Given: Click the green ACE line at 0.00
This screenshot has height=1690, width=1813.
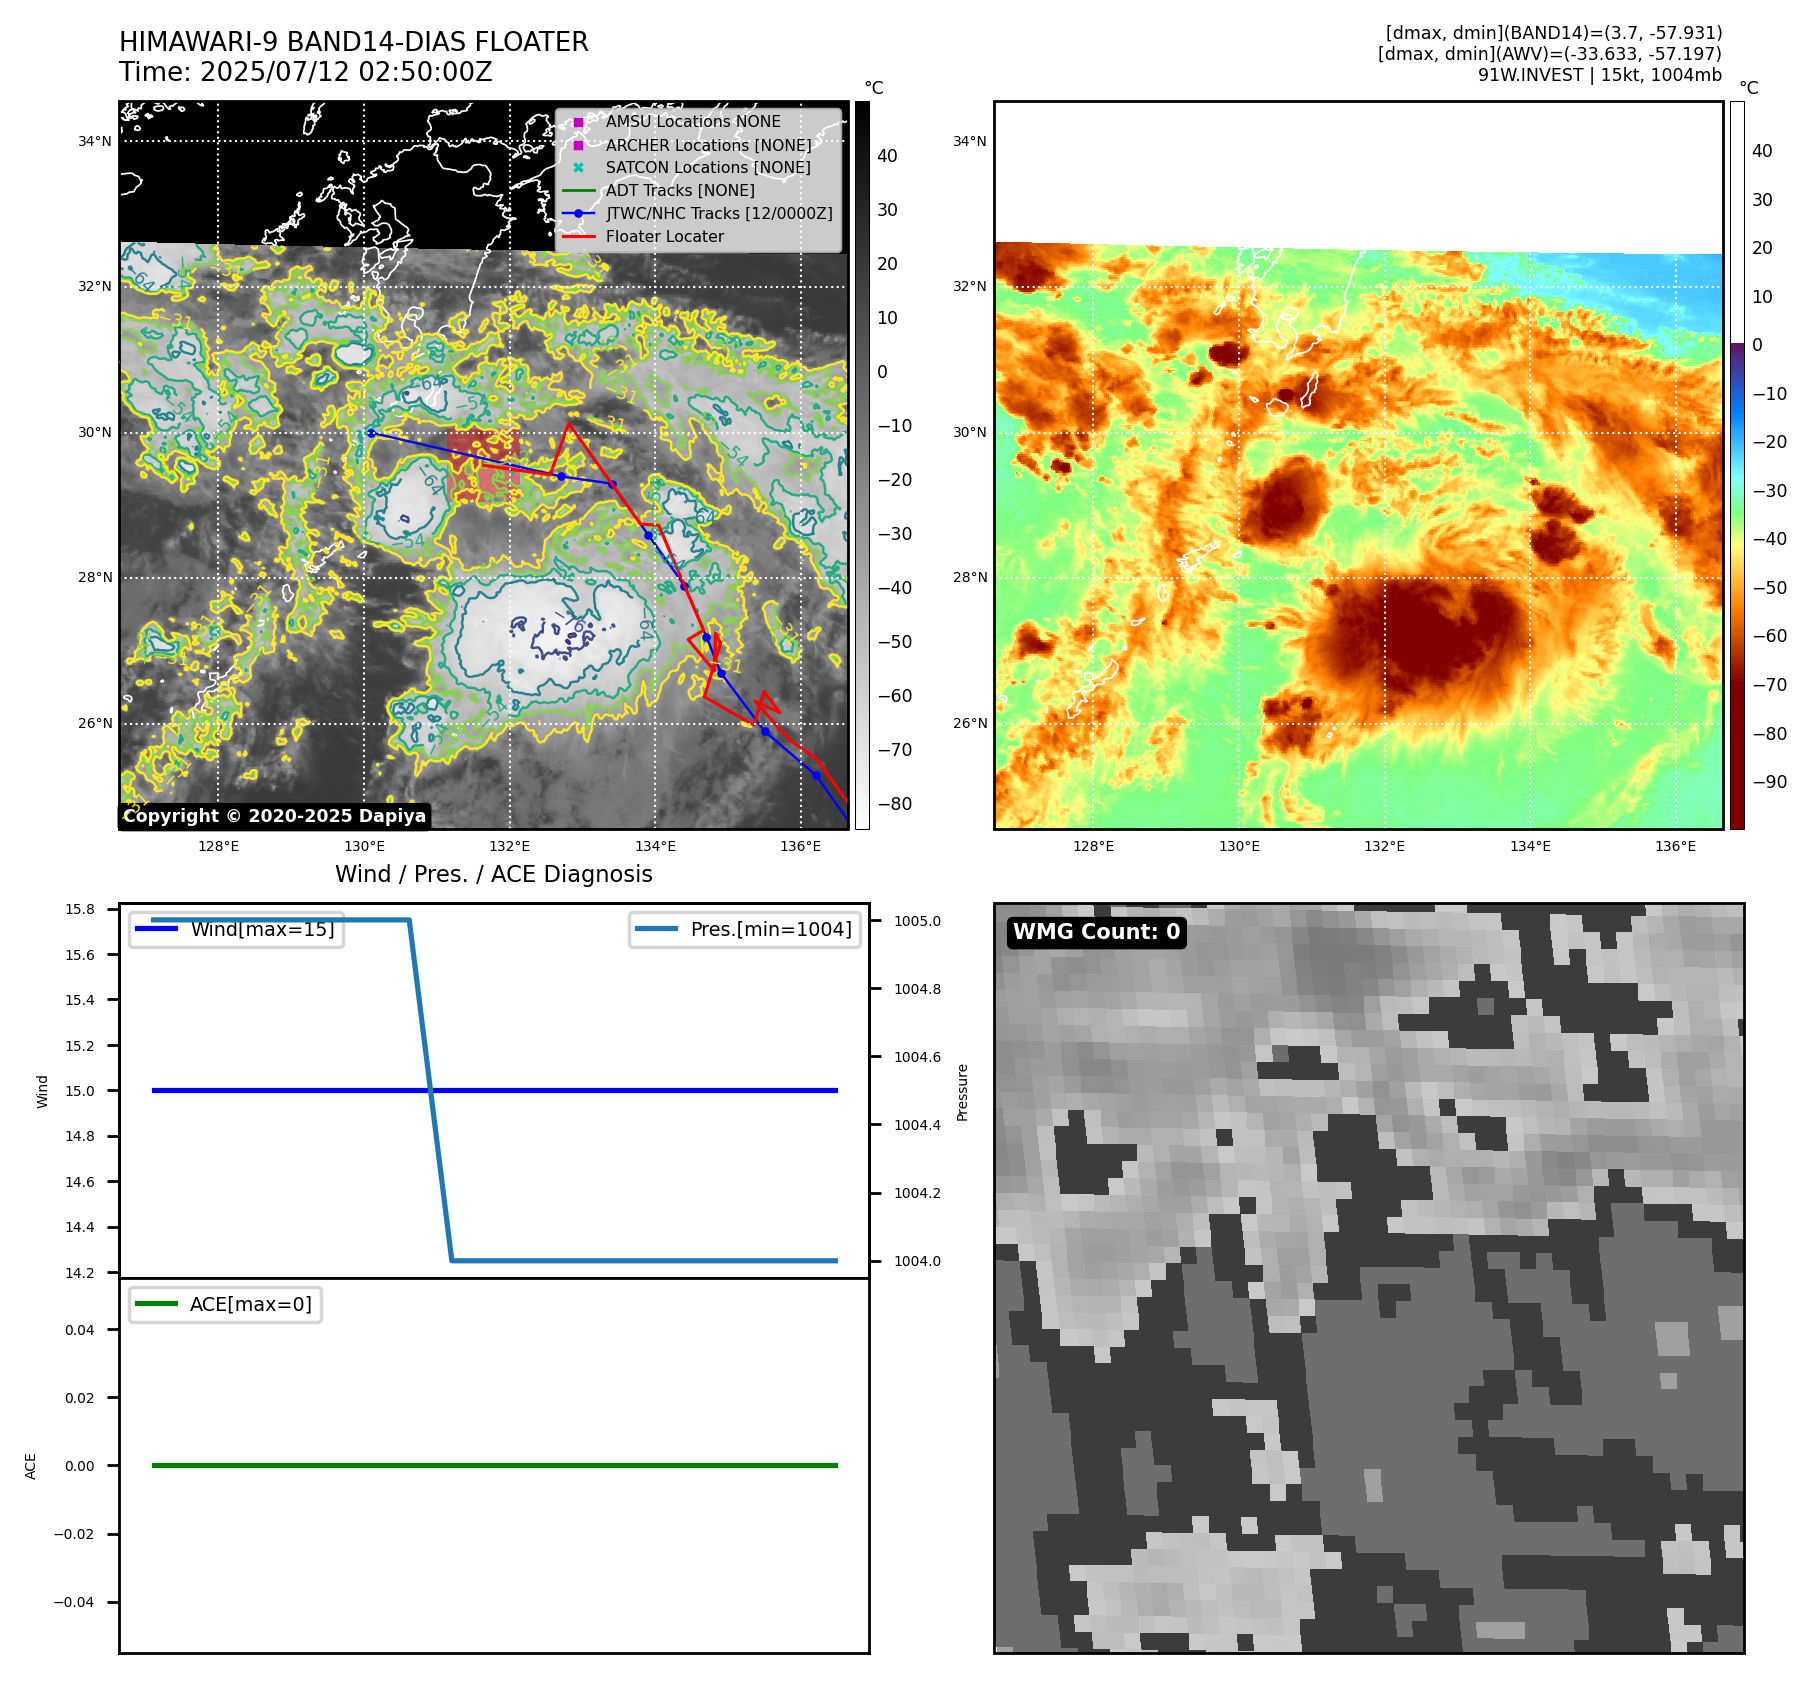Looking at the screenshot, I should 495,1466.
